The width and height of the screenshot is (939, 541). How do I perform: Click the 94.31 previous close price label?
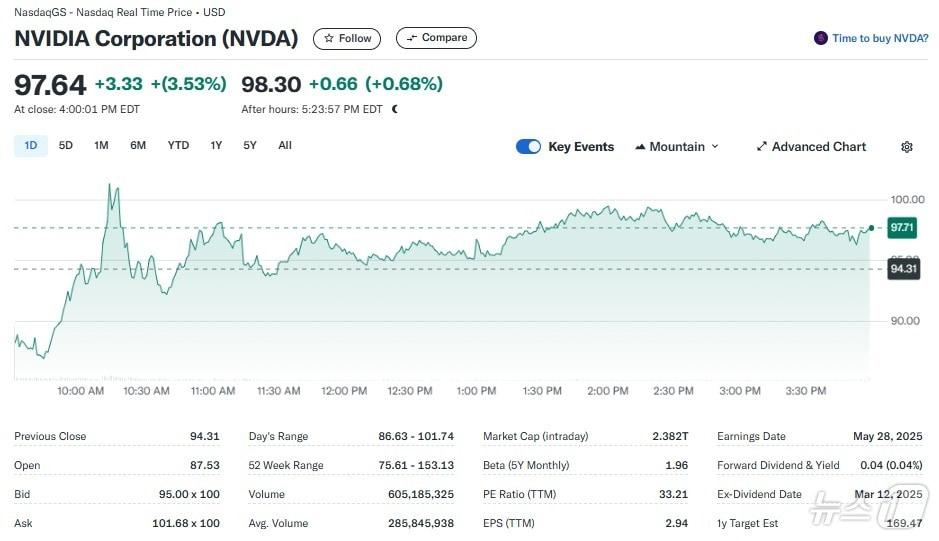(903, 269)
